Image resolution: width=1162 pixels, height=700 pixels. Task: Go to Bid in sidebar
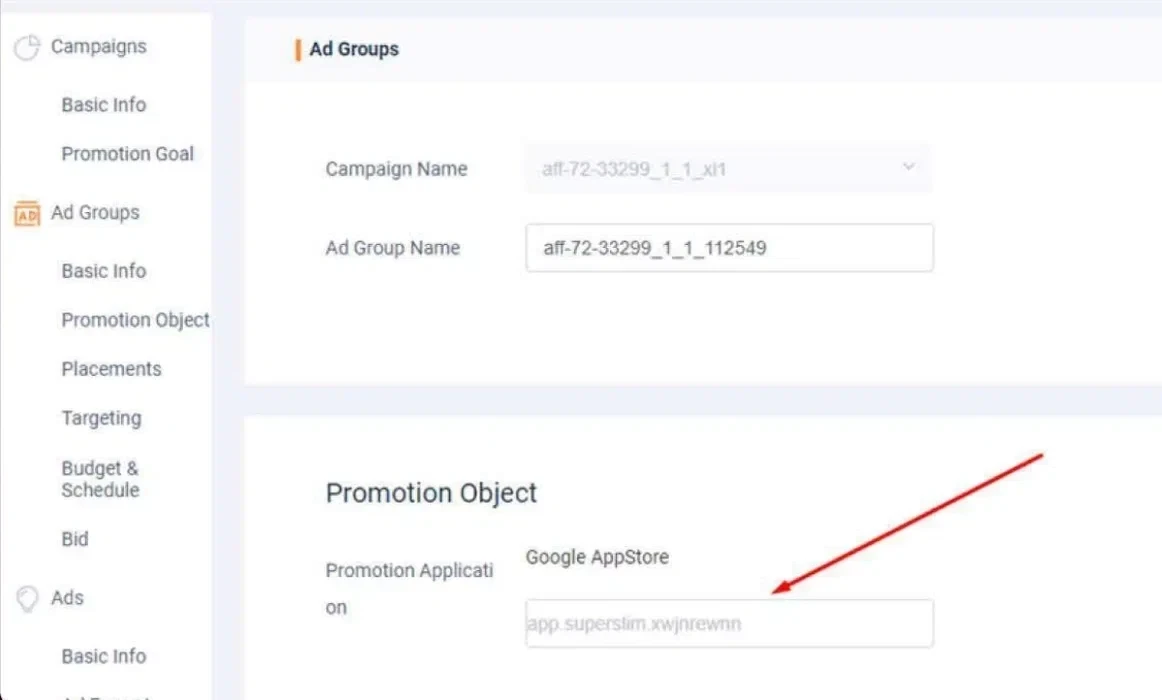pos(75,539)
